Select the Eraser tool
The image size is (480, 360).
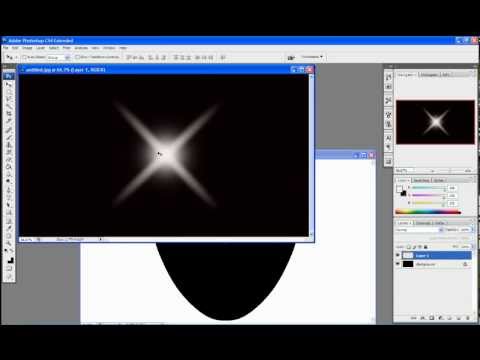[x=9, y=160]
